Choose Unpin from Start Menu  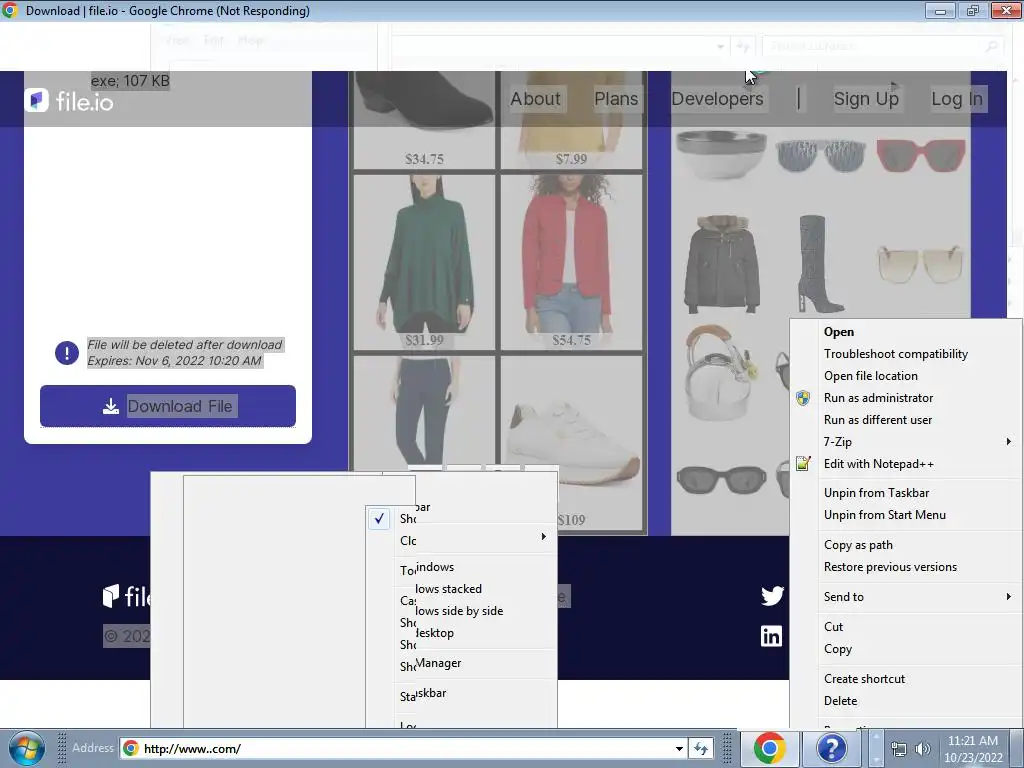[885, 515]
